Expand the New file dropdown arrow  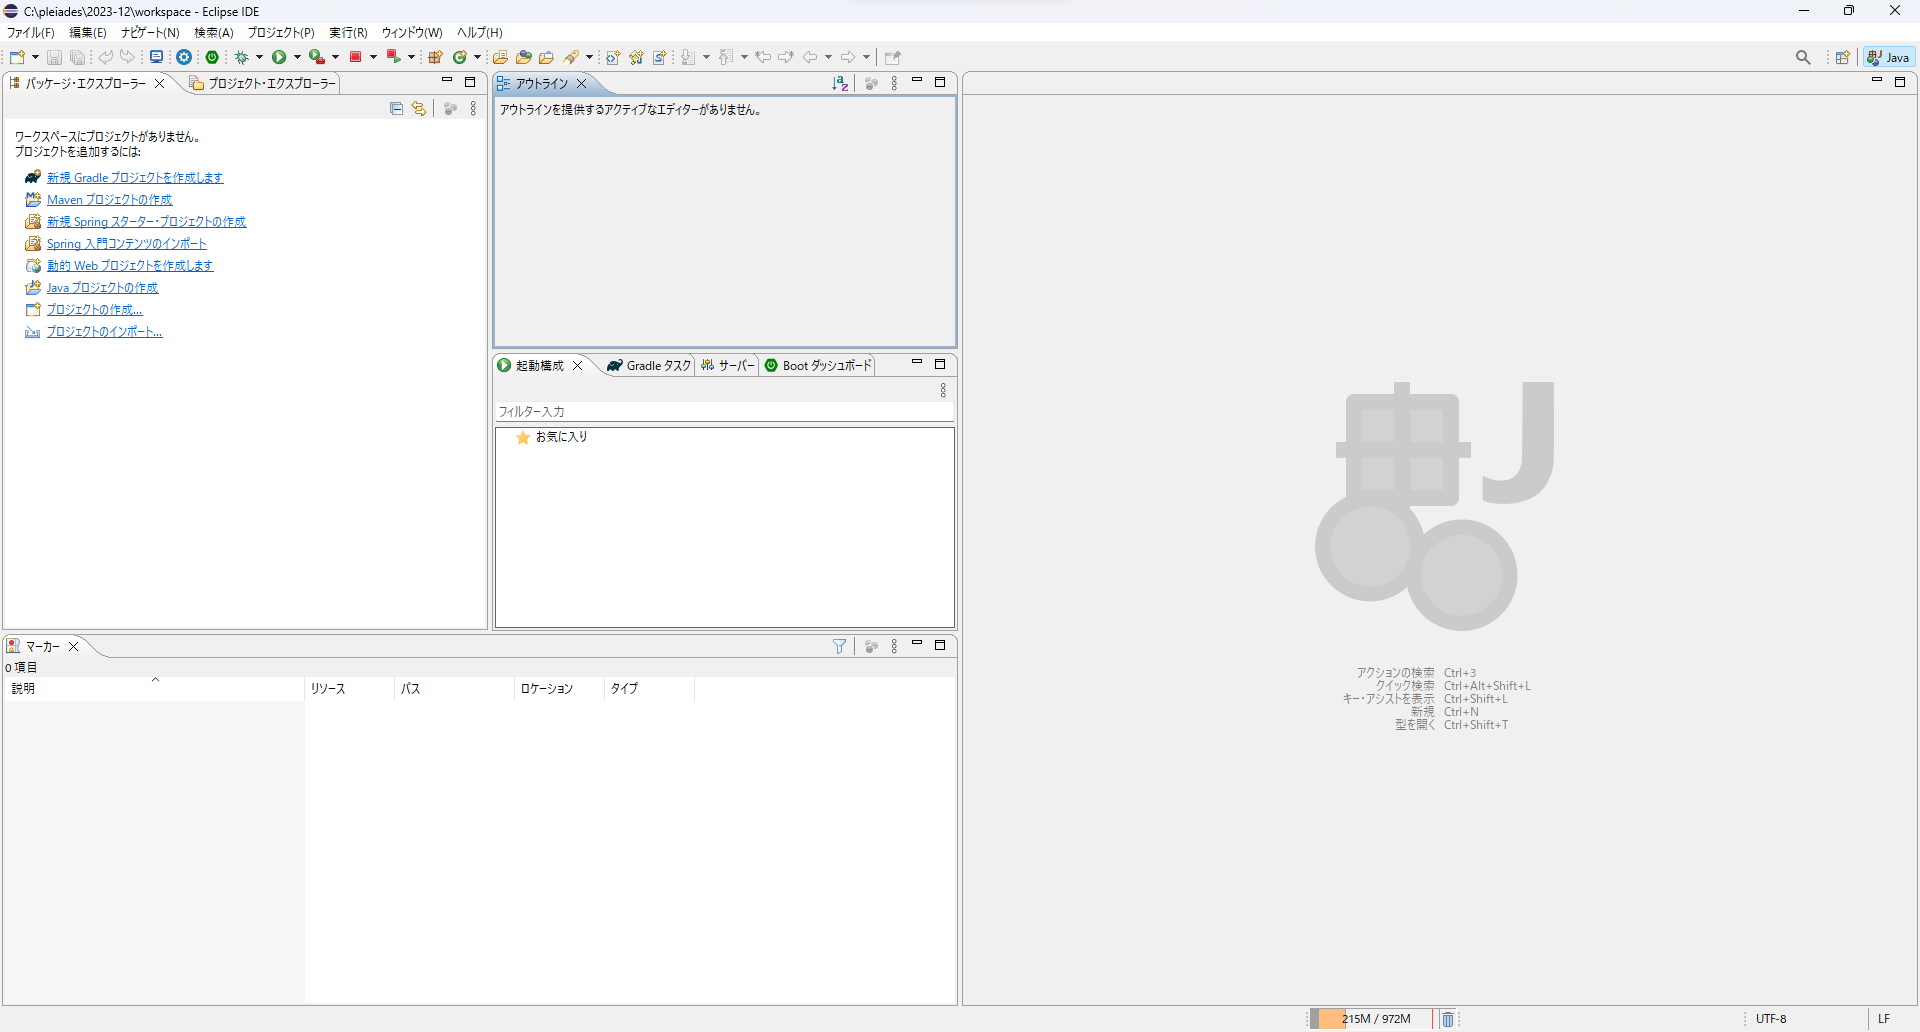click(x=35, y=58)
